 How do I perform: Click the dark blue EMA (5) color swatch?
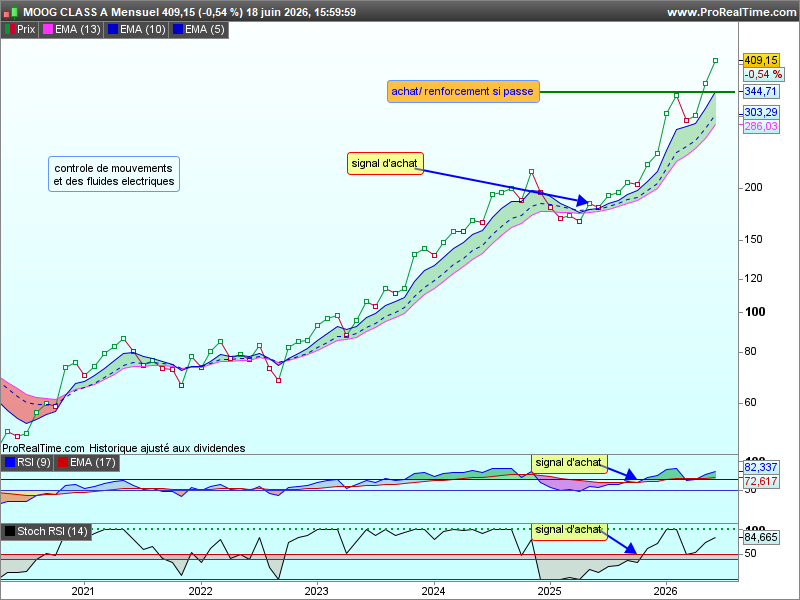pyautogui.click(x=178, y=30)
